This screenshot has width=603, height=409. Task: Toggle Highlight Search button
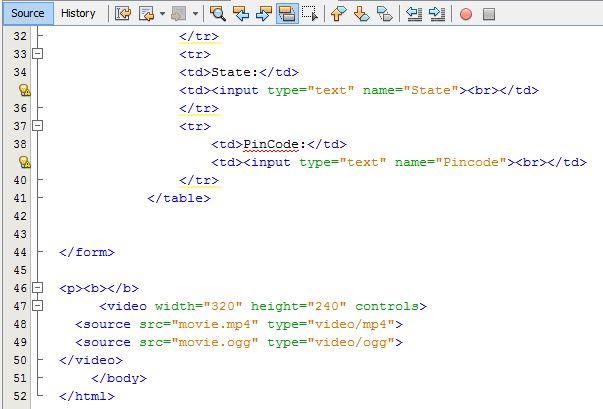[x=287, y=14]
